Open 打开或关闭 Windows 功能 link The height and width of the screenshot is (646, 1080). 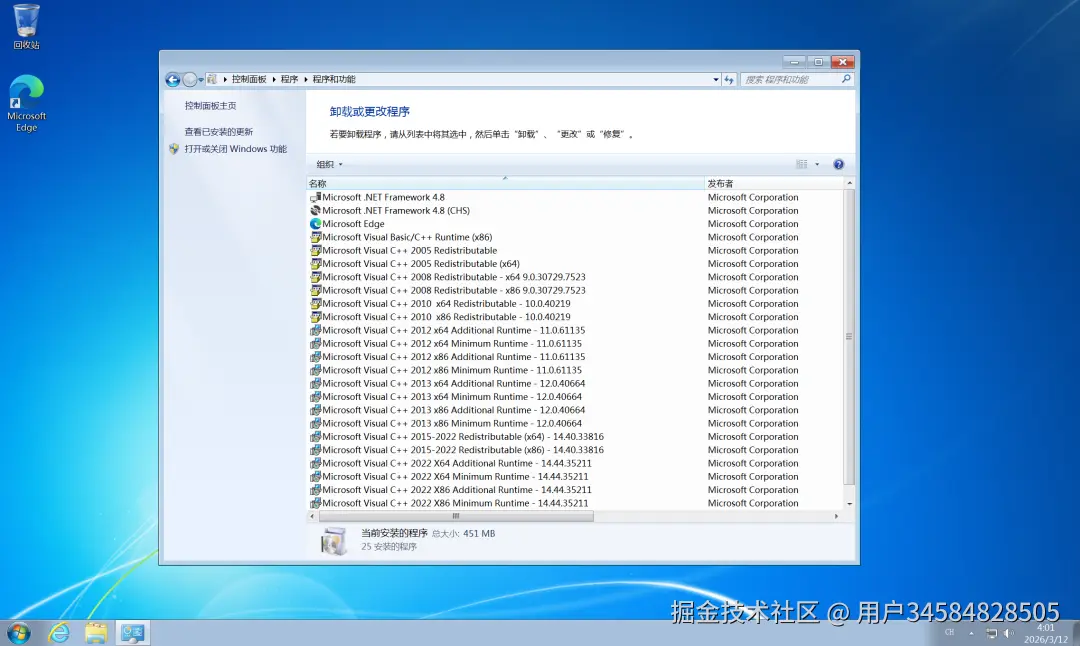pyautogui.click(x=236, y=149)
